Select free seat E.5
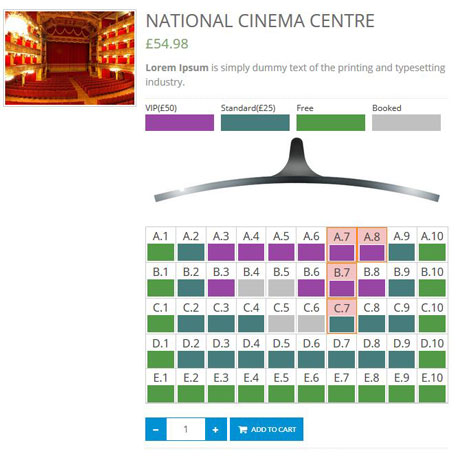470x457 pixels. 281,386
